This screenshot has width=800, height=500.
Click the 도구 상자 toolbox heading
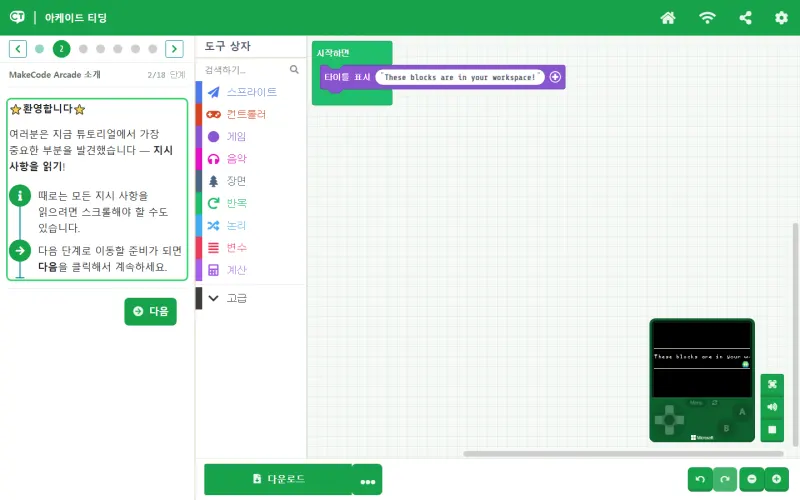tap(228, 46)
